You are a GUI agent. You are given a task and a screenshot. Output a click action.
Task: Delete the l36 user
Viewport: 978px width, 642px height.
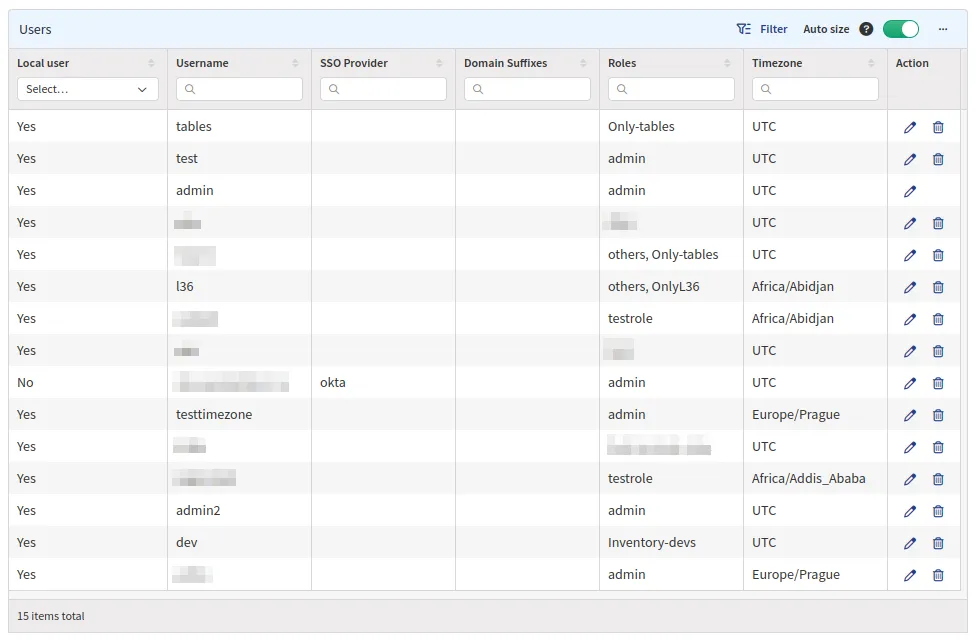pos(938,287)
